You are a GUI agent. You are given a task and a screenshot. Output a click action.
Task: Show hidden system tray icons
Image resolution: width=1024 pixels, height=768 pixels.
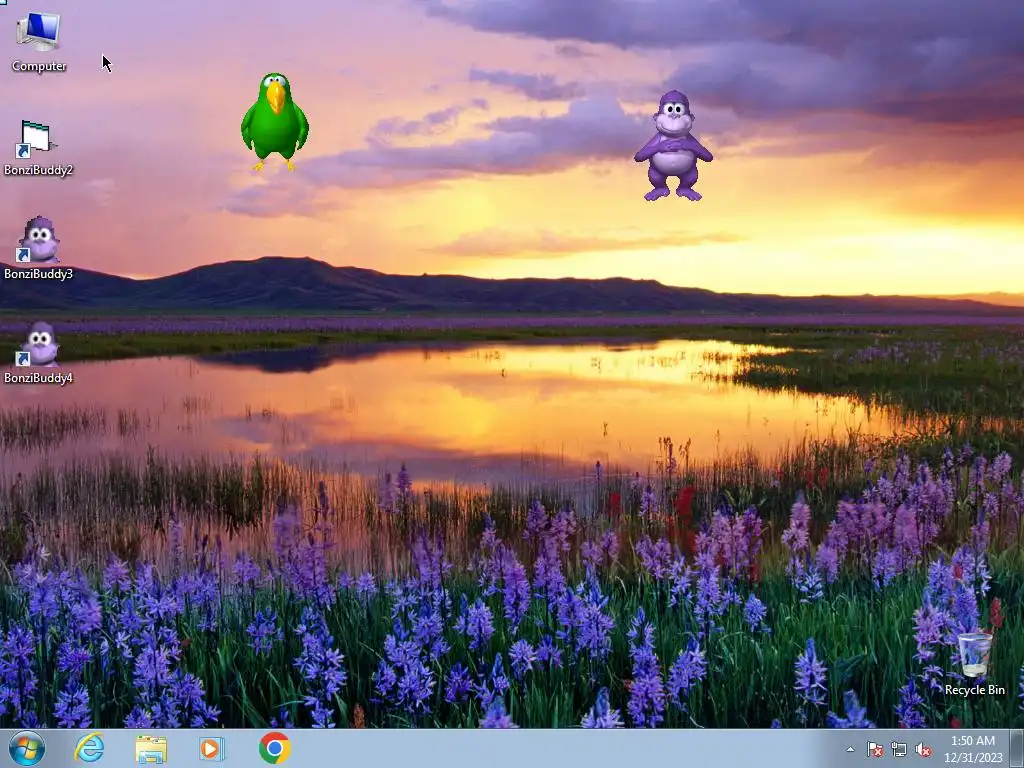850,749
